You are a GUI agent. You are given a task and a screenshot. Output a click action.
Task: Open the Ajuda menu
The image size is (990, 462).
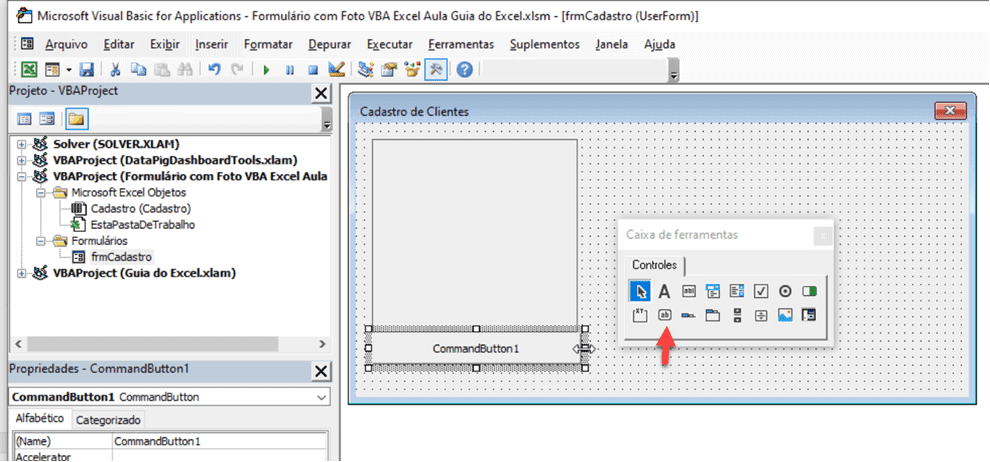(x=659, y=44)
